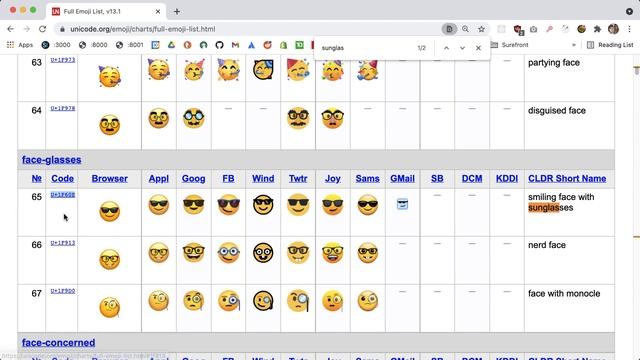Go forward in browser history
Screen dimensions: 640x360
tap(27, 29)
